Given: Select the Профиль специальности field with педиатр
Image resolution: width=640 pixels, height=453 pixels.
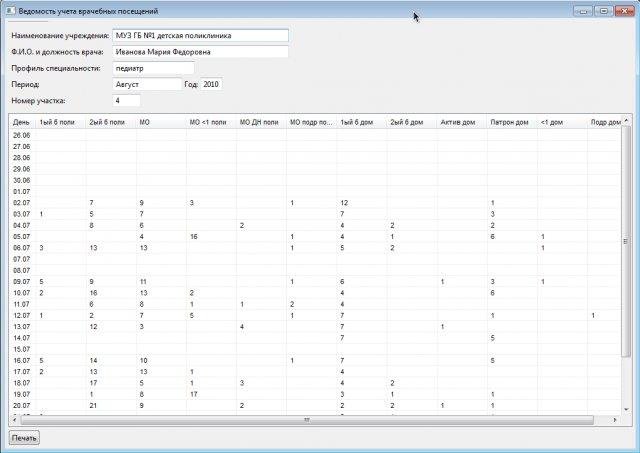Looking at the screenshot, I should 153,68.
